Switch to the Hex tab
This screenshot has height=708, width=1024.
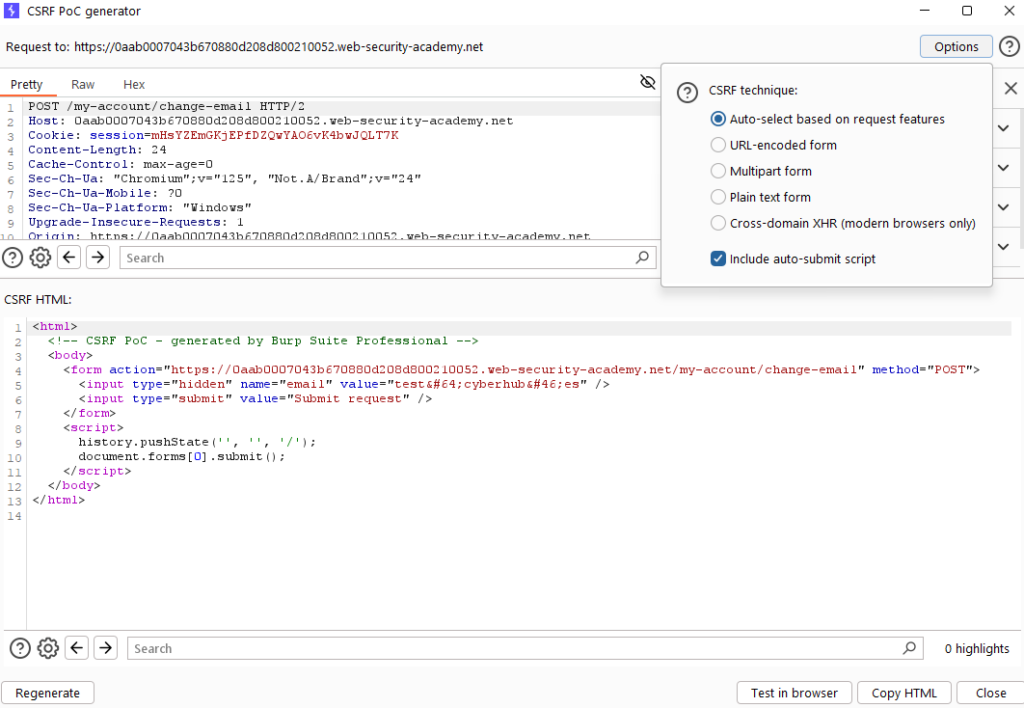point(134,84)
